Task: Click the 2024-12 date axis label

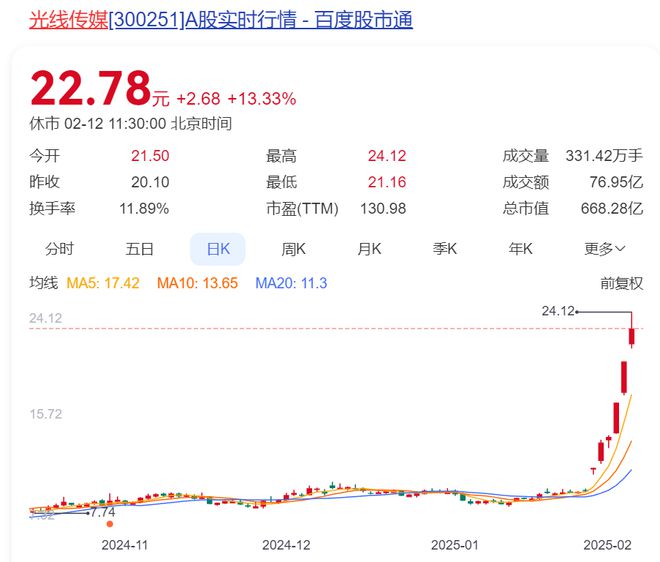Action: pyautogui.click(x=286, y=545)
